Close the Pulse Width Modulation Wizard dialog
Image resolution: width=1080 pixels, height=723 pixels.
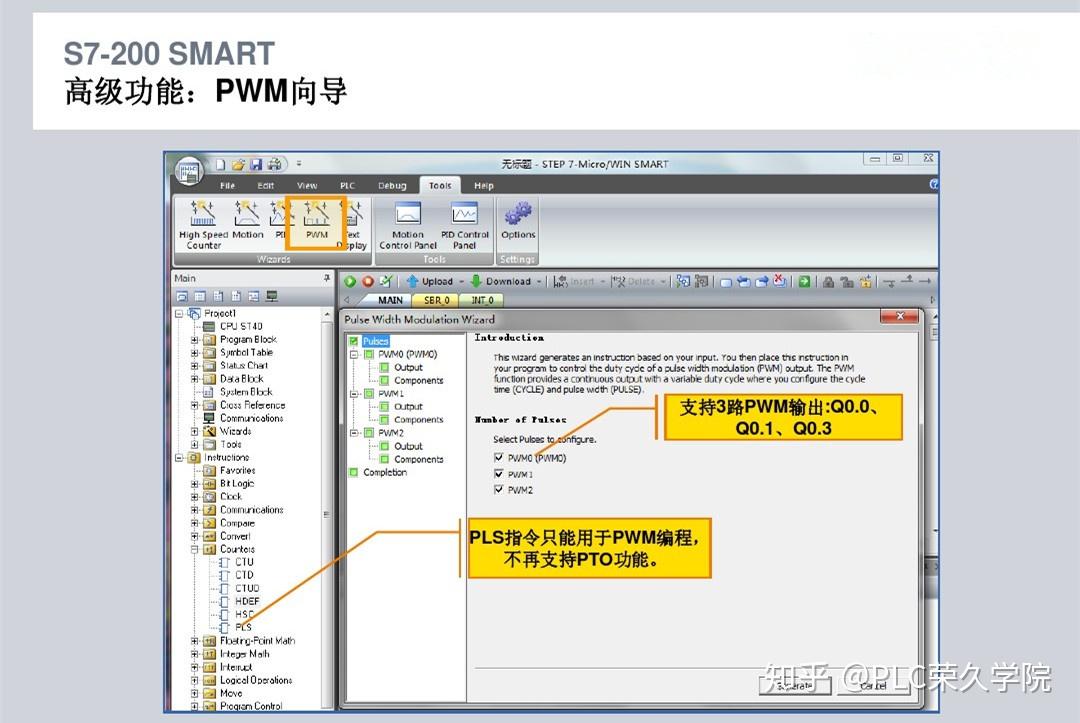click(x=900, y=316)
